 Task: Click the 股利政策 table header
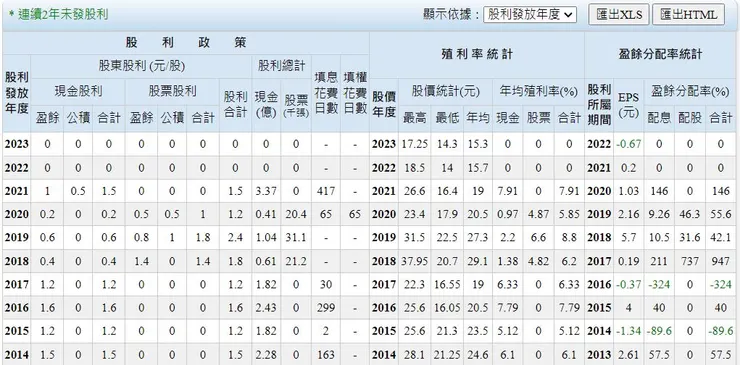pyautogui.click(x=186, y=43)
